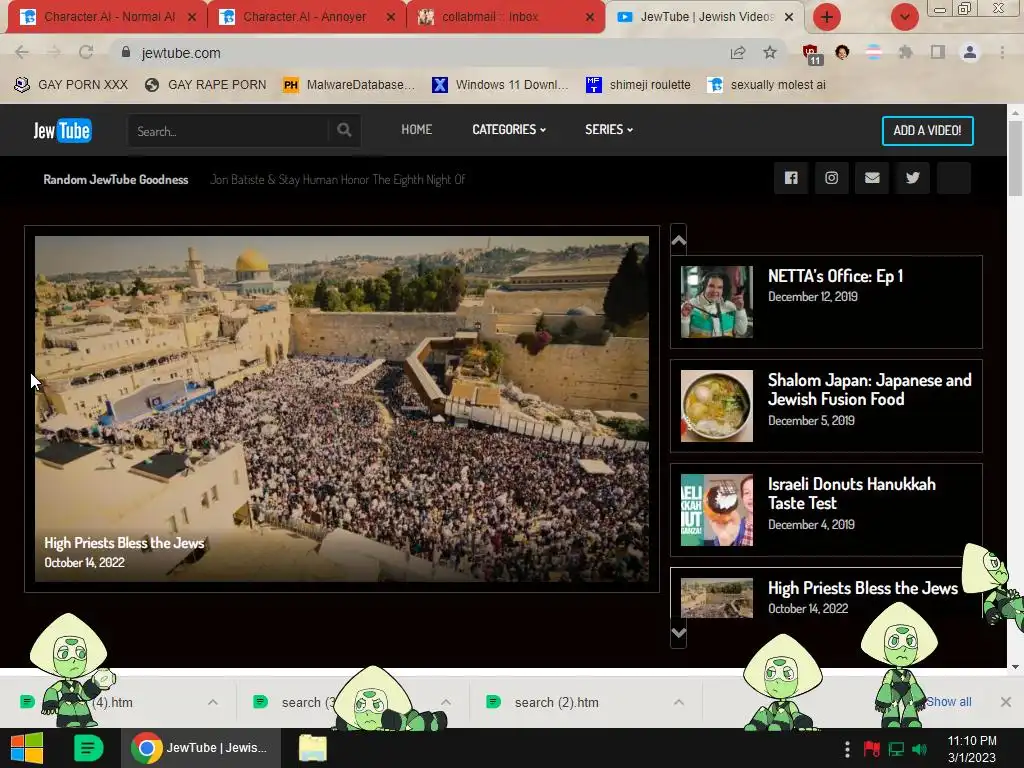
Task: Open options chevron for search (3) download
Action: pos(446,702)
